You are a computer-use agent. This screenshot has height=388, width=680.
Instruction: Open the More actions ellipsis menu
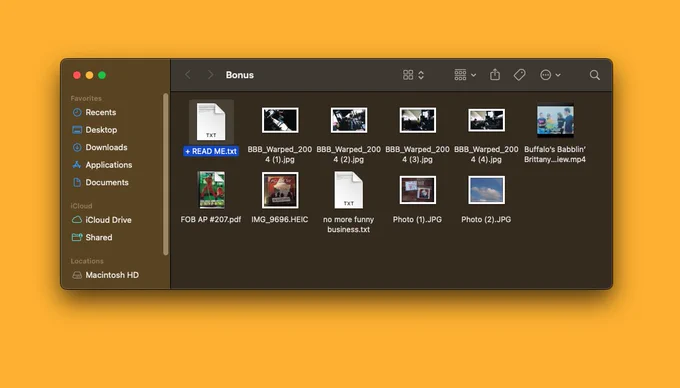tap(550, 75)
